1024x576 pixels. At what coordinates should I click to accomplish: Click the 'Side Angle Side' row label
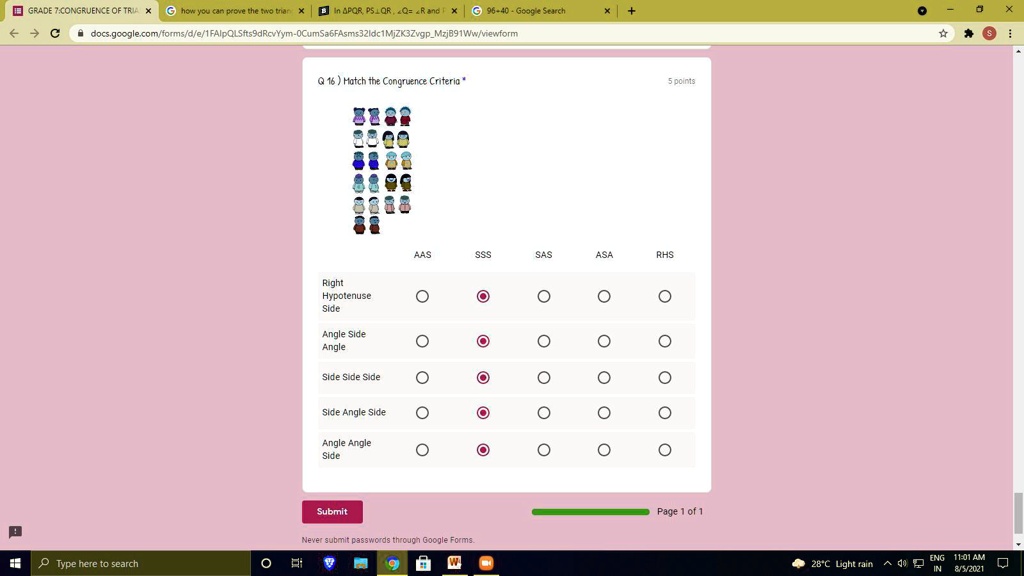pos(354,412)
